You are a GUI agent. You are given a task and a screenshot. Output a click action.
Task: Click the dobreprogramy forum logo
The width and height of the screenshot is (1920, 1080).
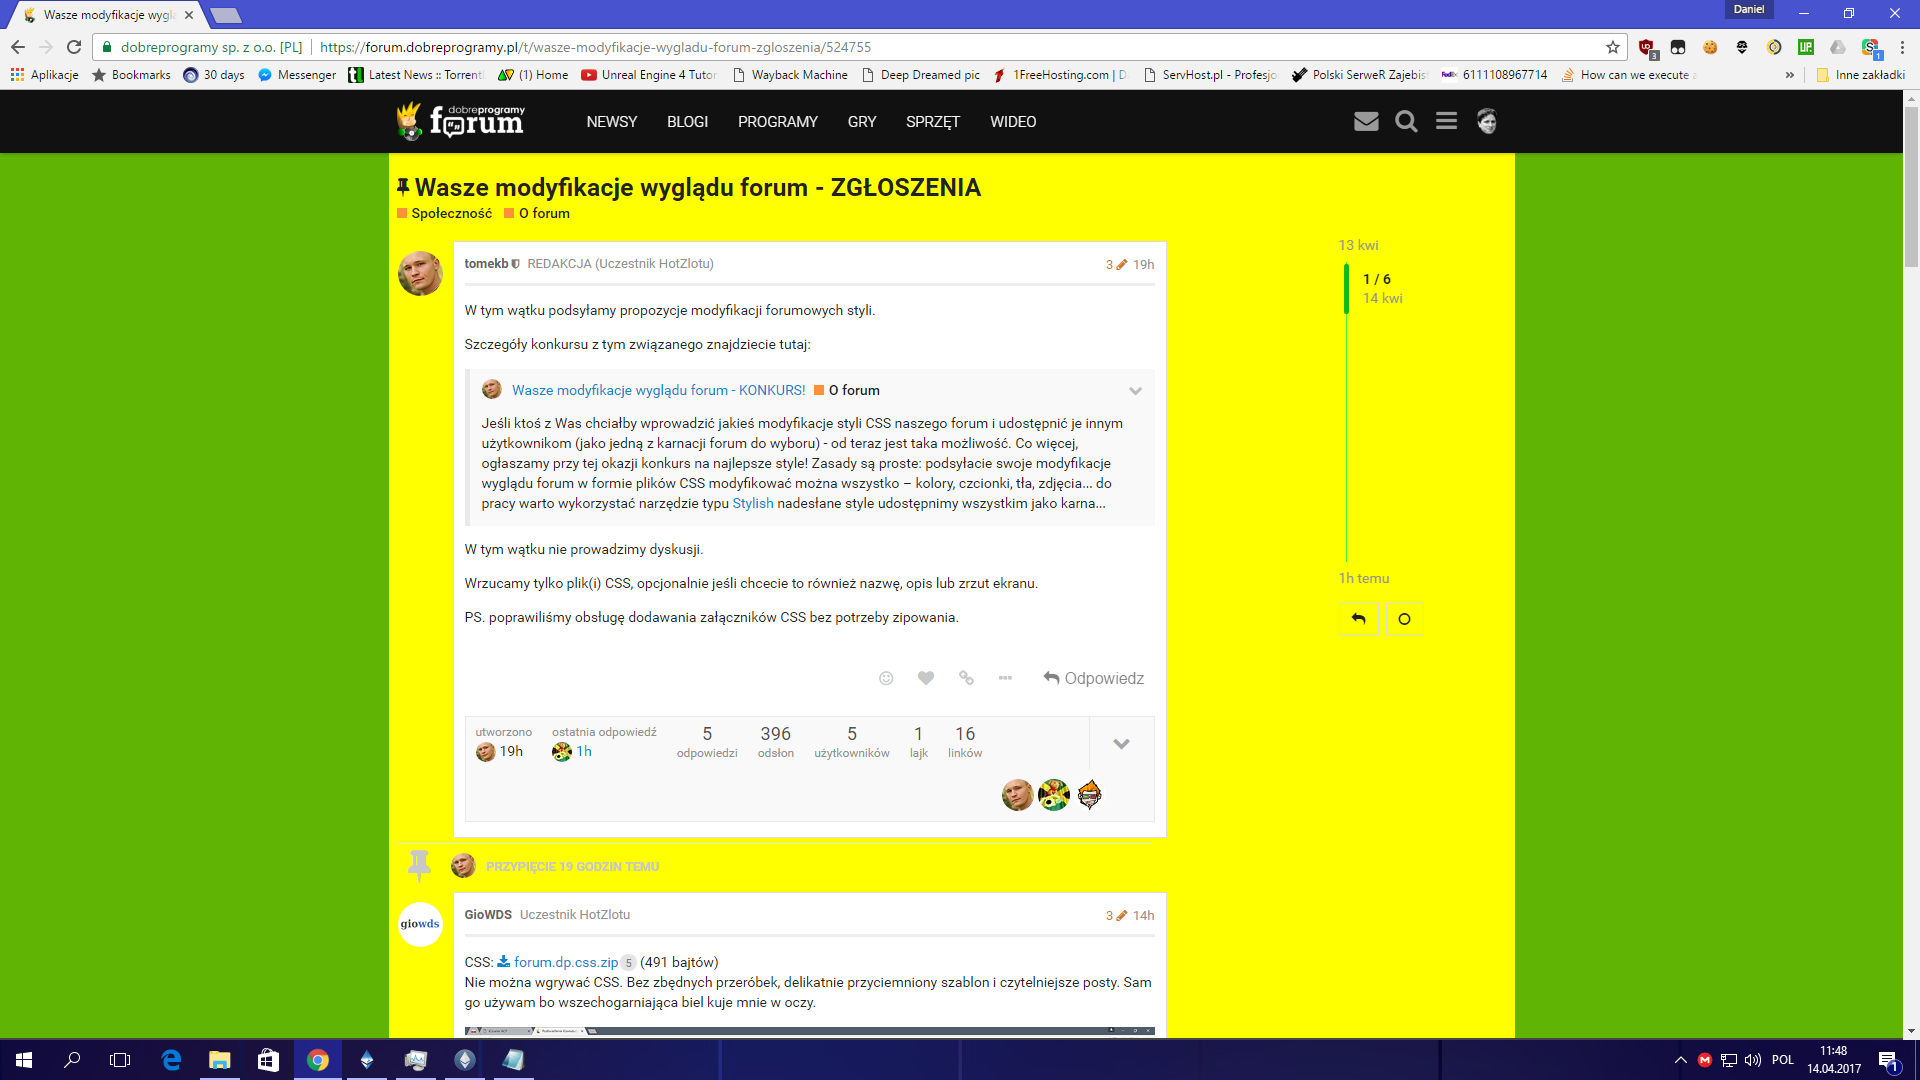[x=461, y=121]
